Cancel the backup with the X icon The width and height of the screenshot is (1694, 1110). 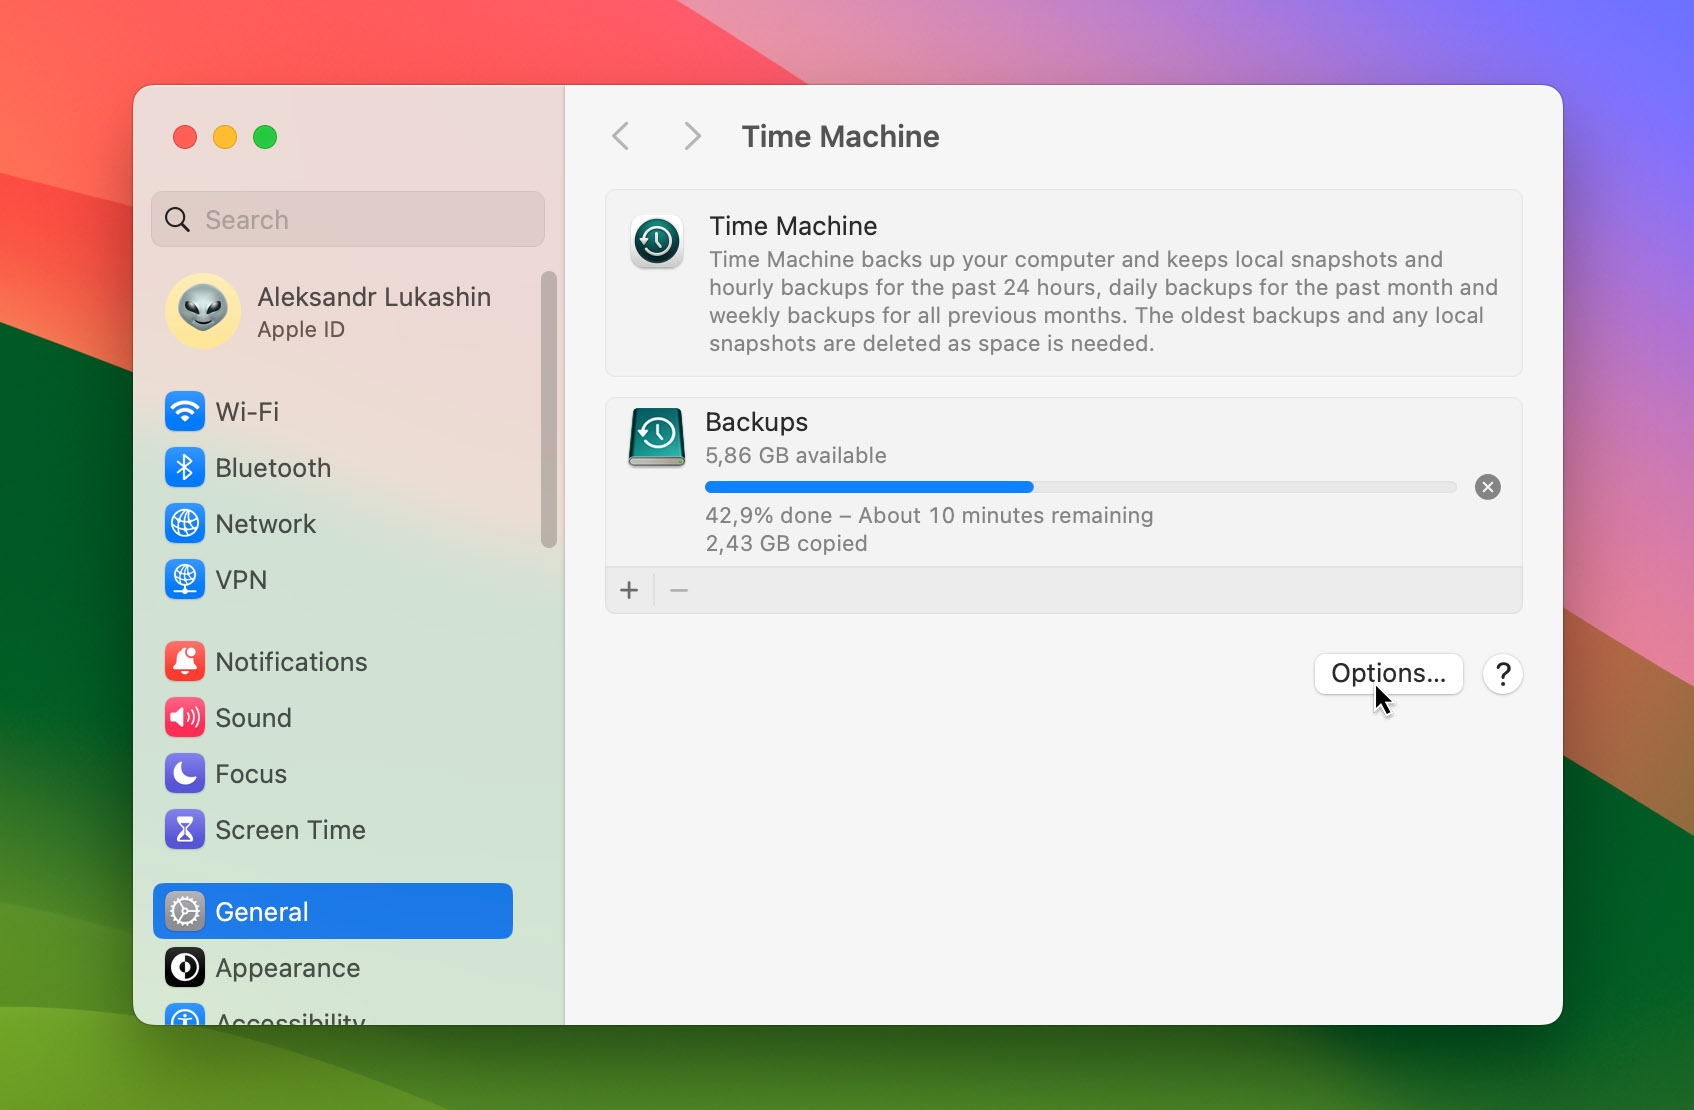[x=1488, y=487]
